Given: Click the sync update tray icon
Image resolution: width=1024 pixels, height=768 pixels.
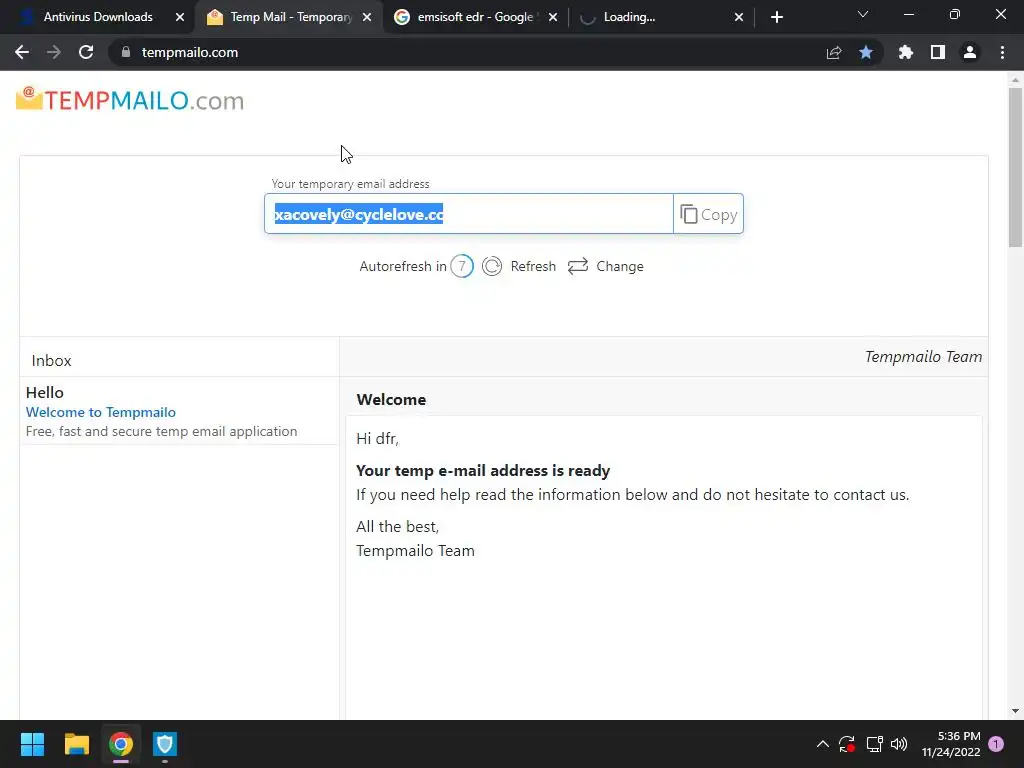Looking at the screenshot, I should coord(847,744).
